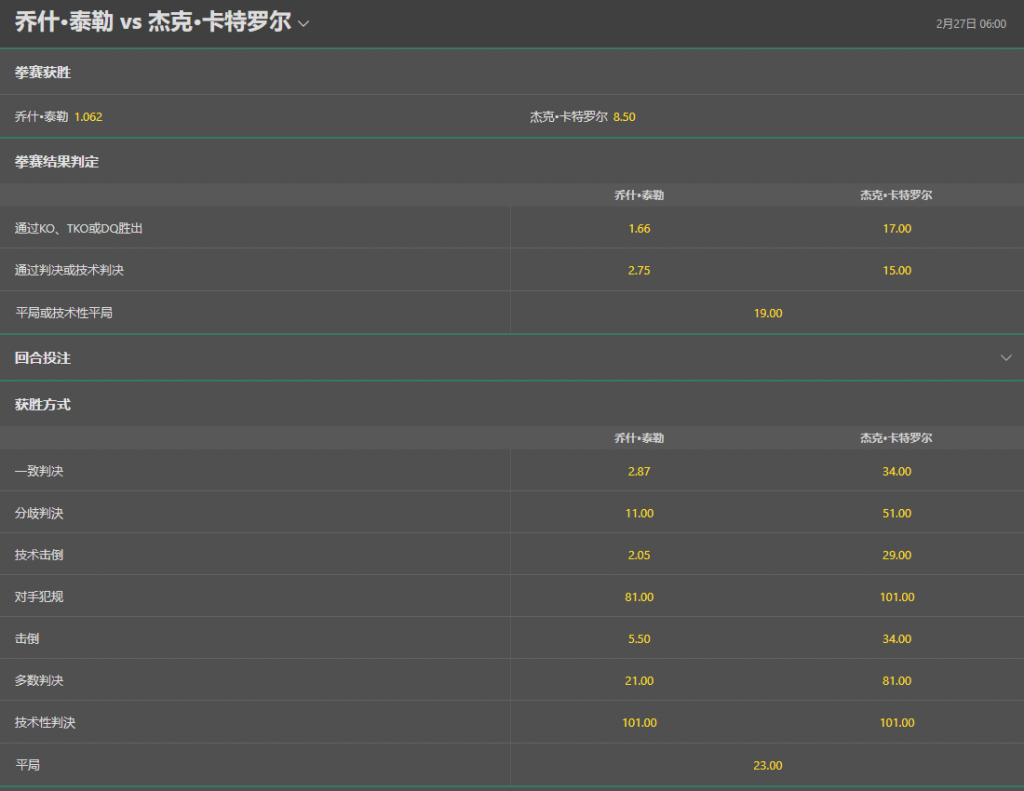Click the 拳赛结果判定 section header
The height and width of the screenshot is (791, 1024).
coord(44,161)
